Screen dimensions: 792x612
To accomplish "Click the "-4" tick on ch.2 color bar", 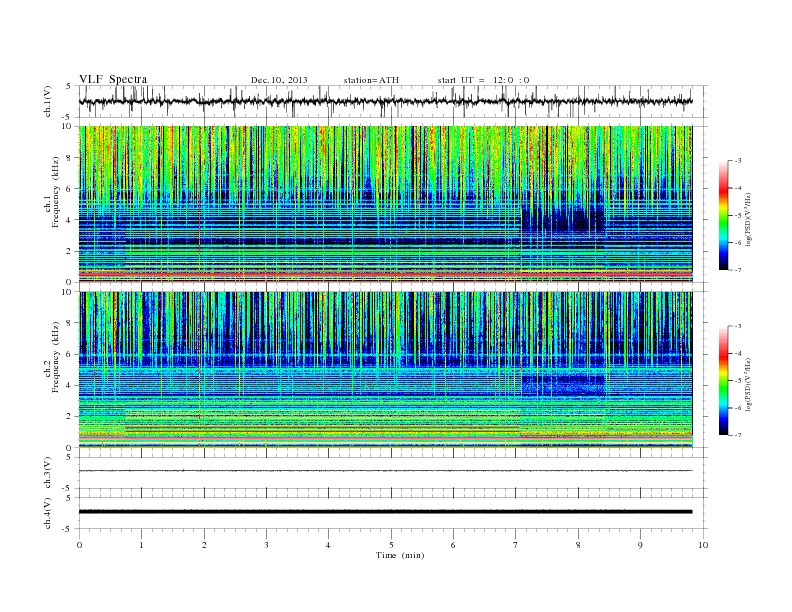I will click(737, 353).
